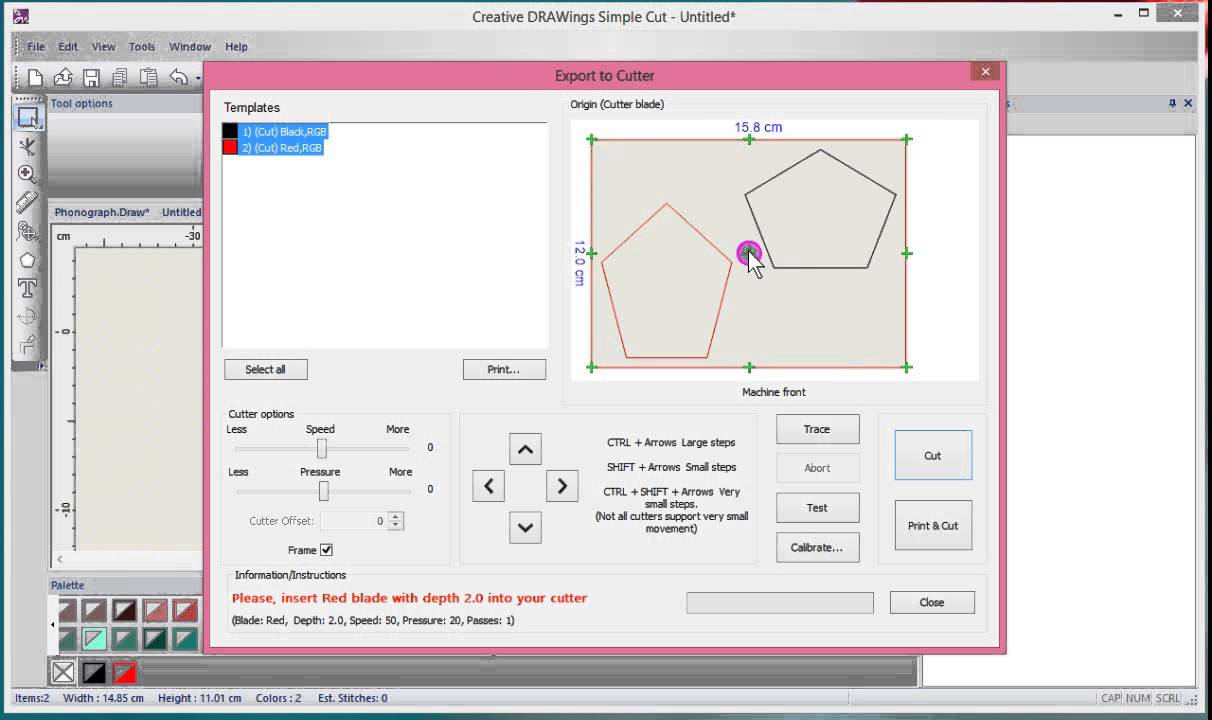Click the move down arrow button
1212x720 pixels.
pyautogui.click(x=525, y=527)
